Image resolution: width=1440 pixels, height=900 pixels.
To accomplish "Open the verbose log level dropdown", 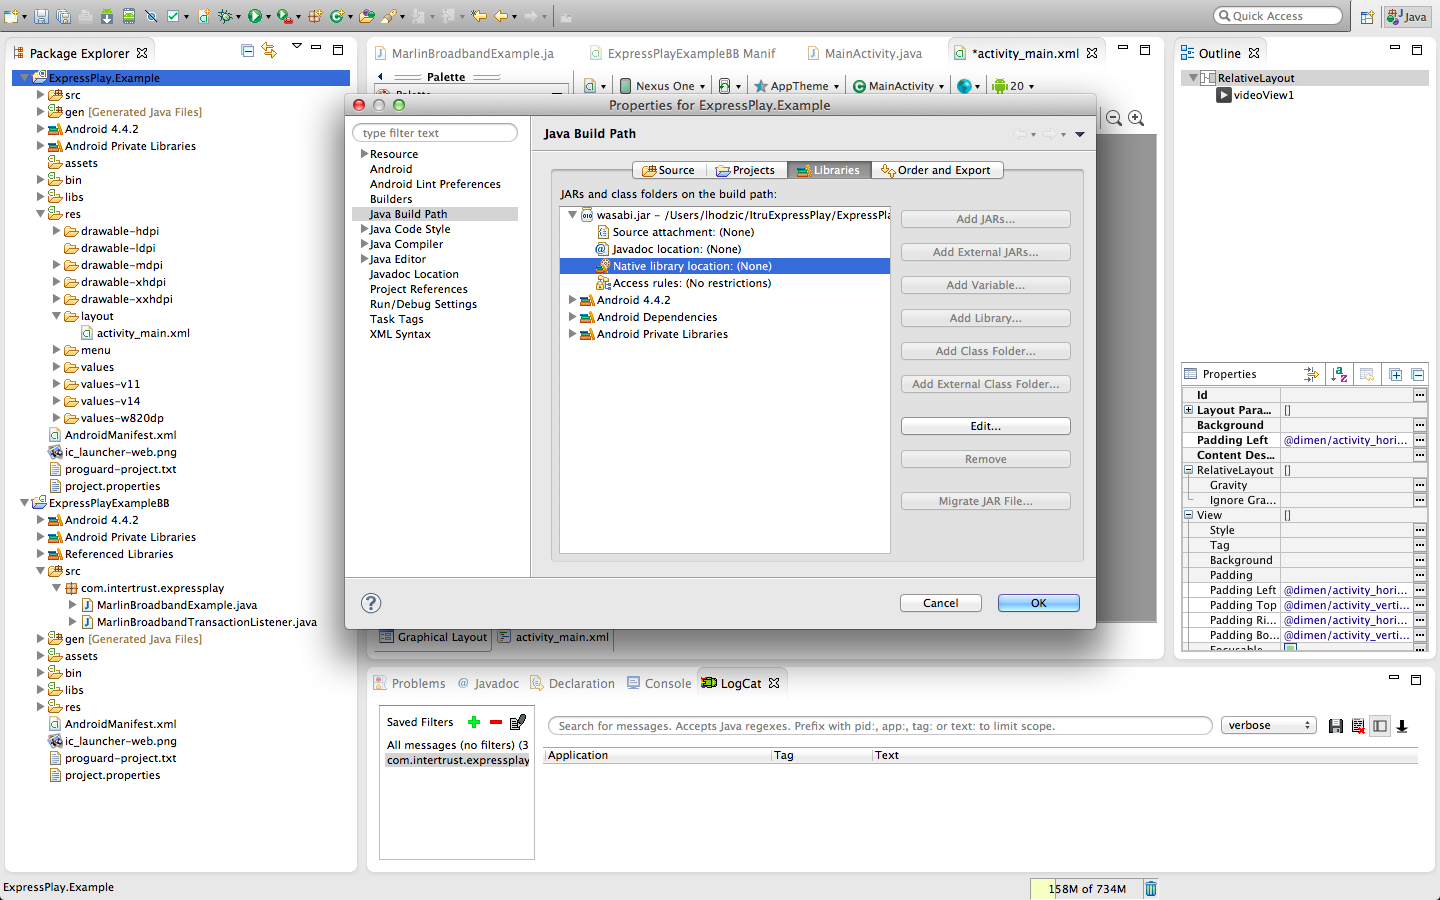I will (1268, 726).
